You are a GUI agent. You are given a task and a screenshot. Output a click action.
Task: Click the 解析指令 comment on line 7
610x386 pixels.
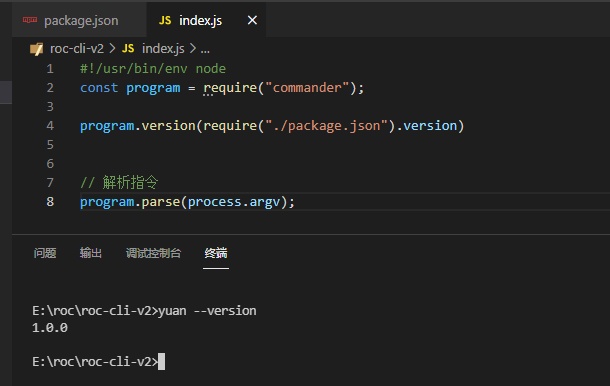[130, 182]
